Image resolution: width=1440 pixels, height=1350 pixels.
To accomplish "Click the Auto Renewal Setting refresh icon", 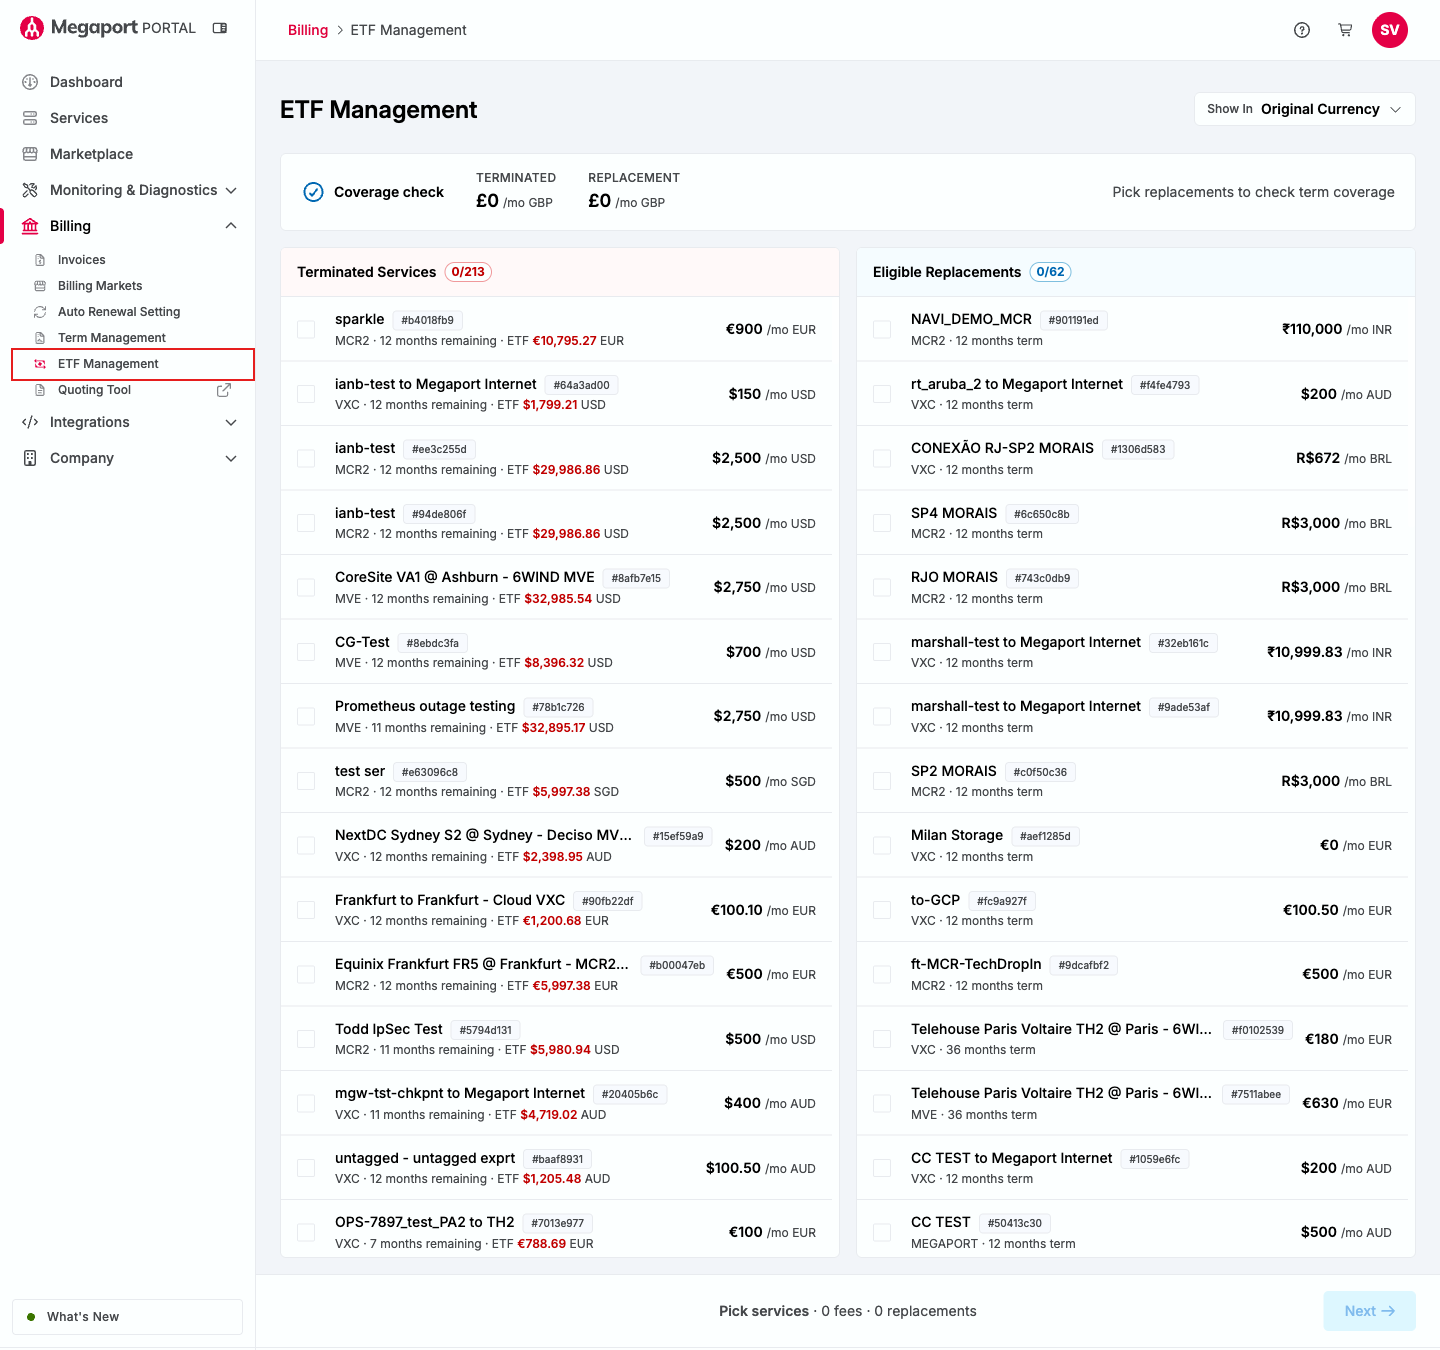I will [x=40, y=312].
